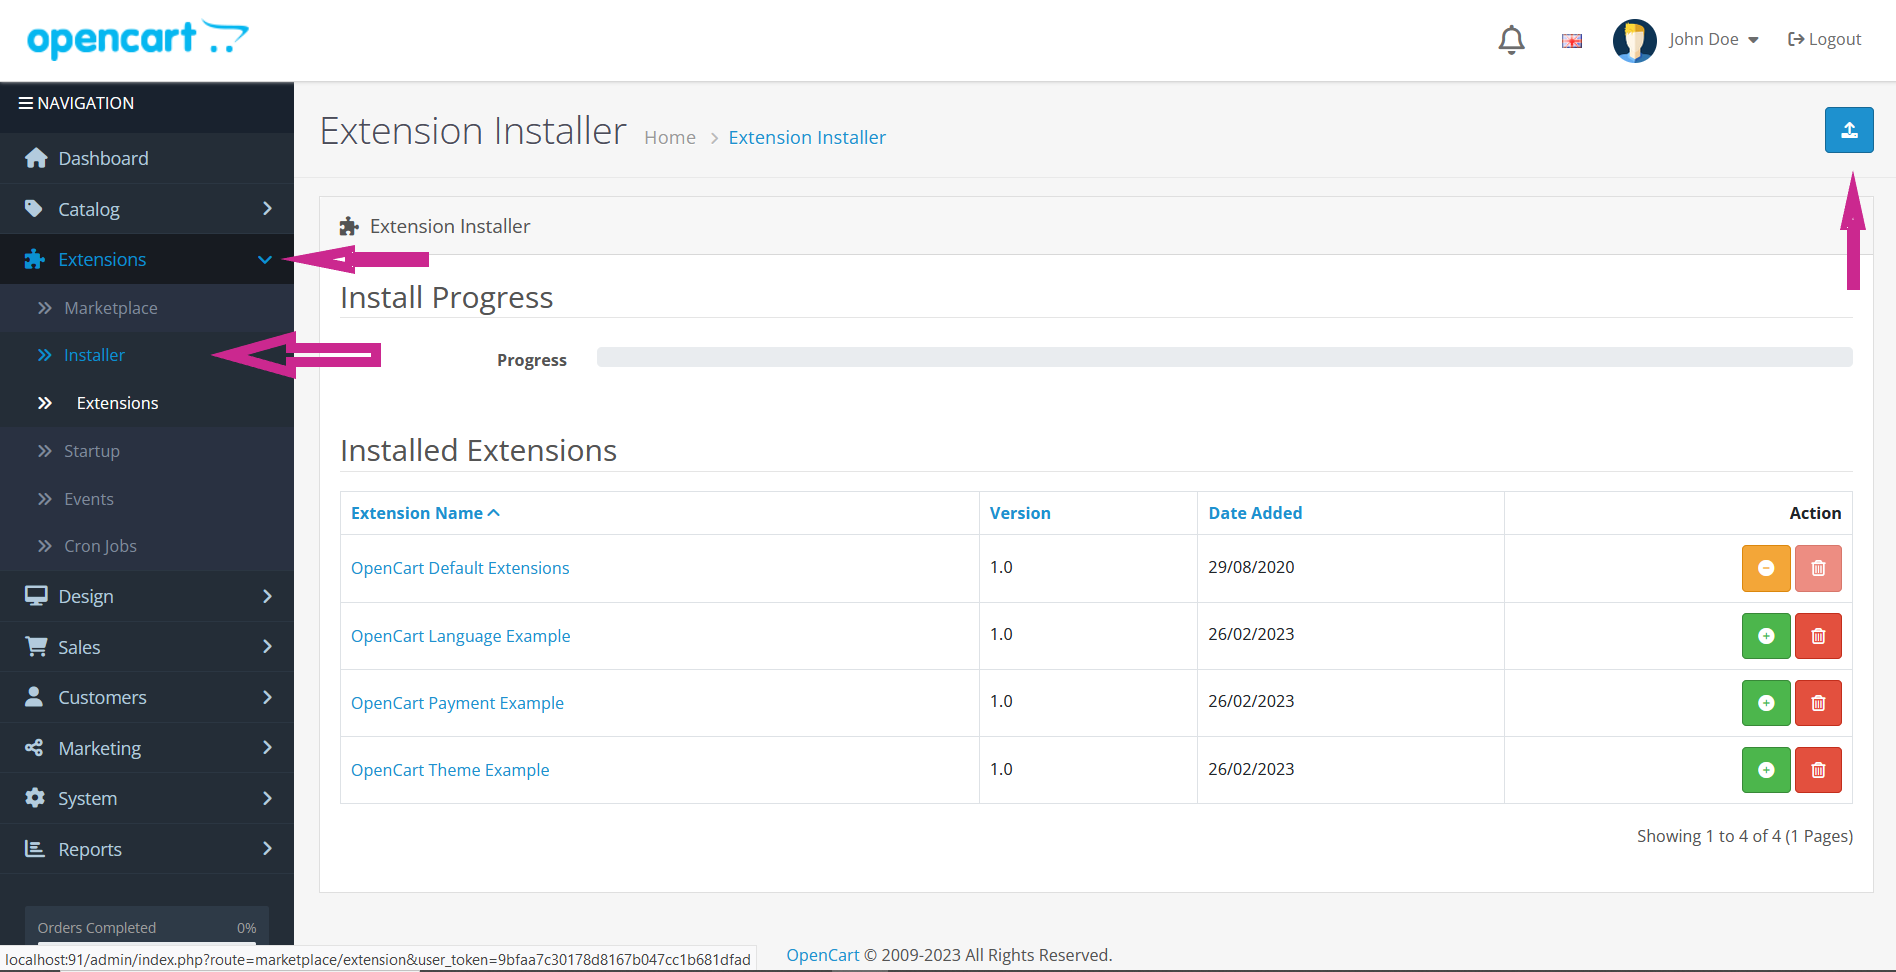Delete OpenCart Payment Example with trash button
Viewport: 1896px width, 972px height.
[x=1817, y=703]
